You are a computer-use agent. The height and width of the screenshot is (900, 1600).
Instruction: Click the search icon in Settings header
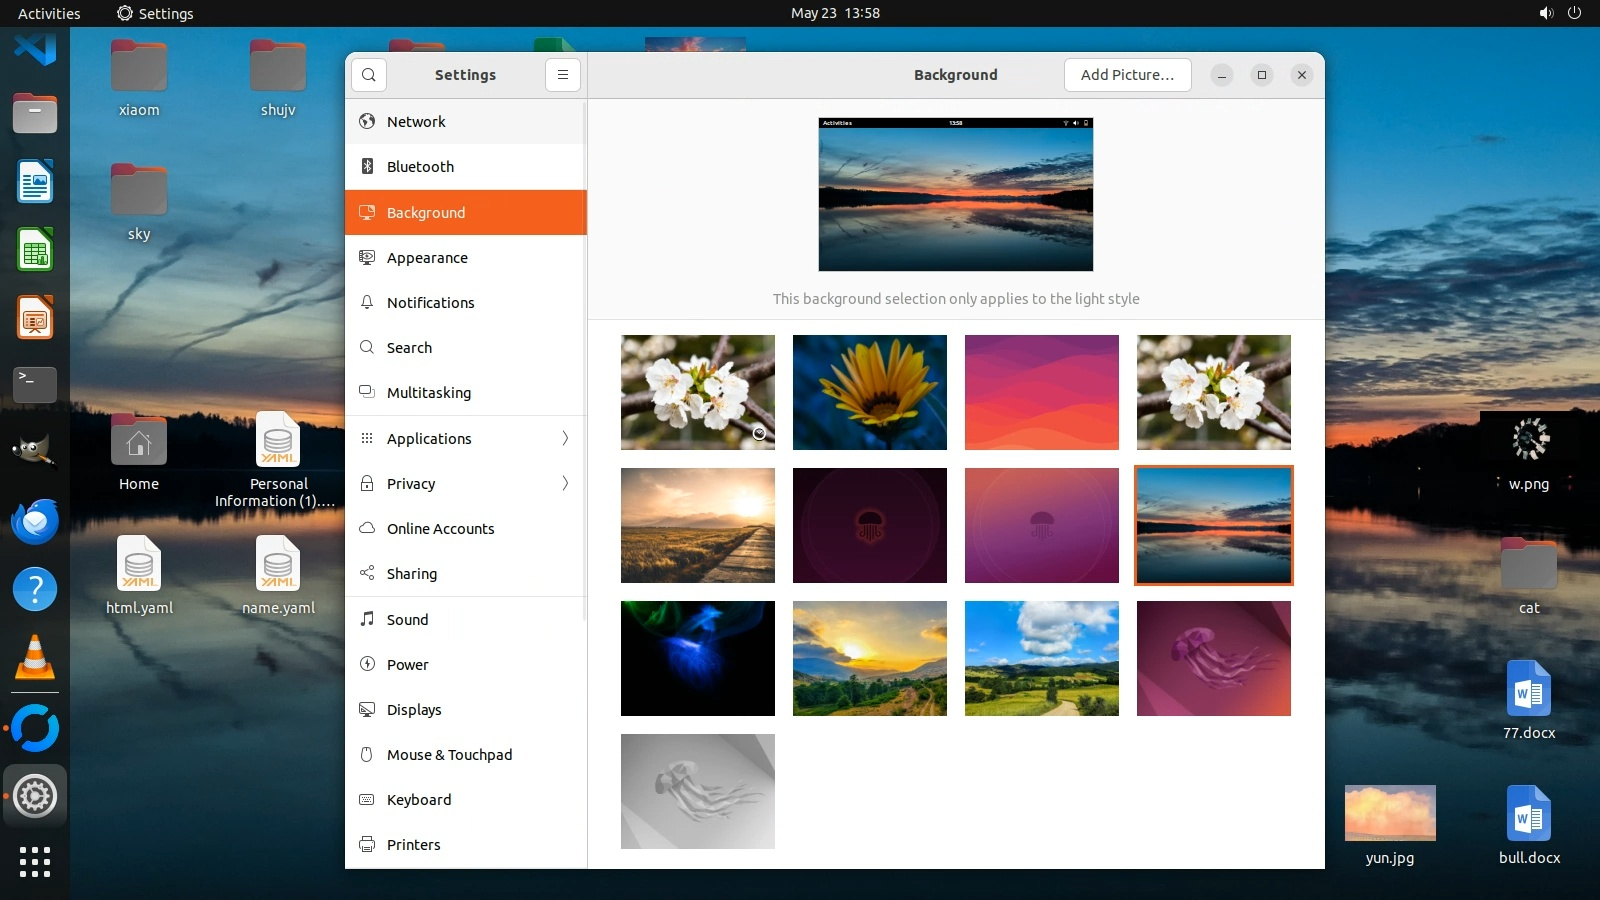tap(369, 75)
